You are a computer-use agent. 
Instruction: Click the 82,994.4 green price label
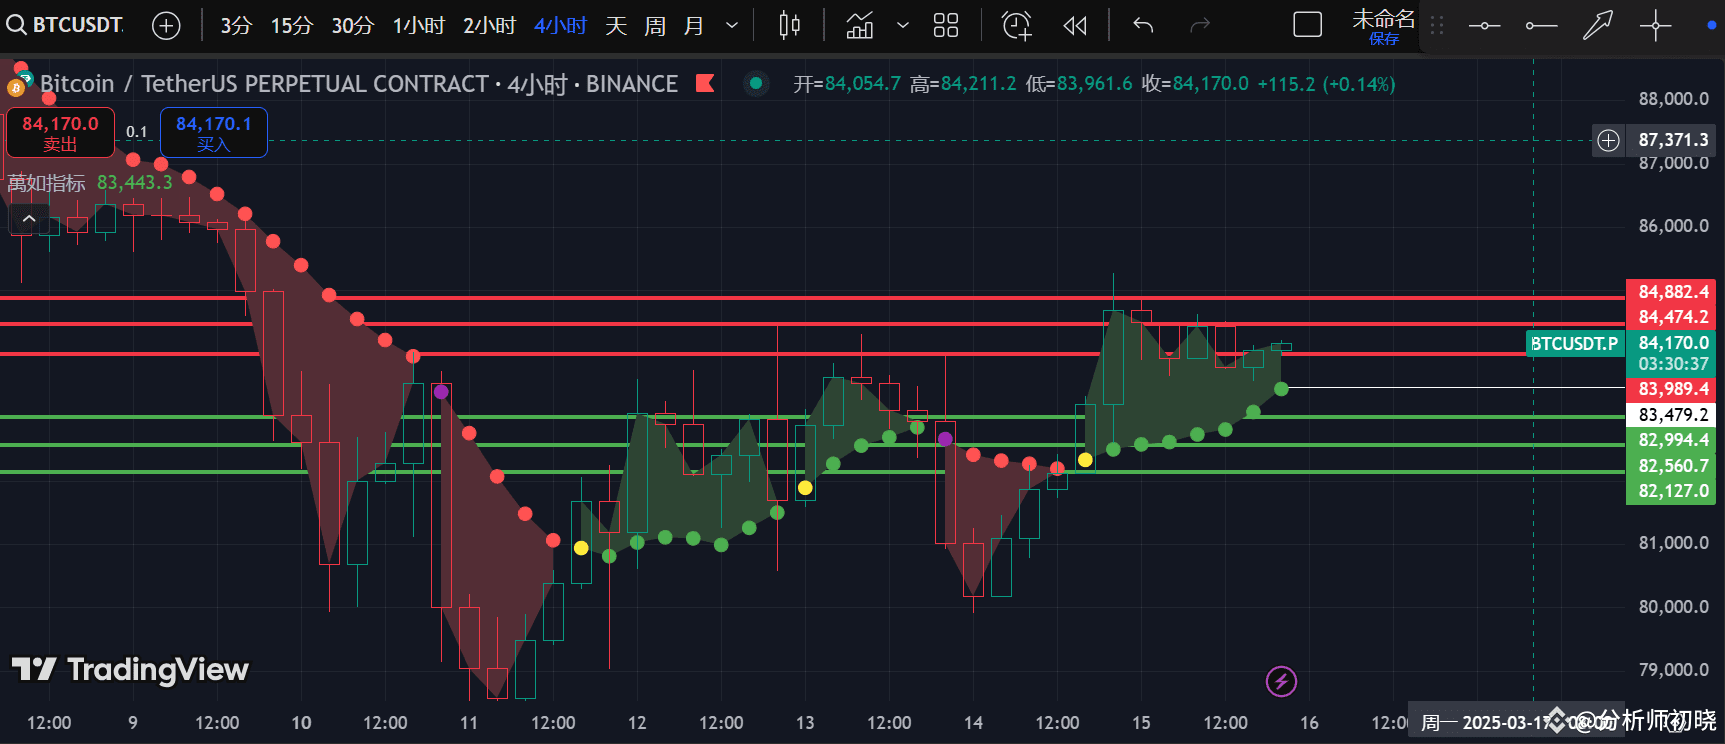(1671, 440)
